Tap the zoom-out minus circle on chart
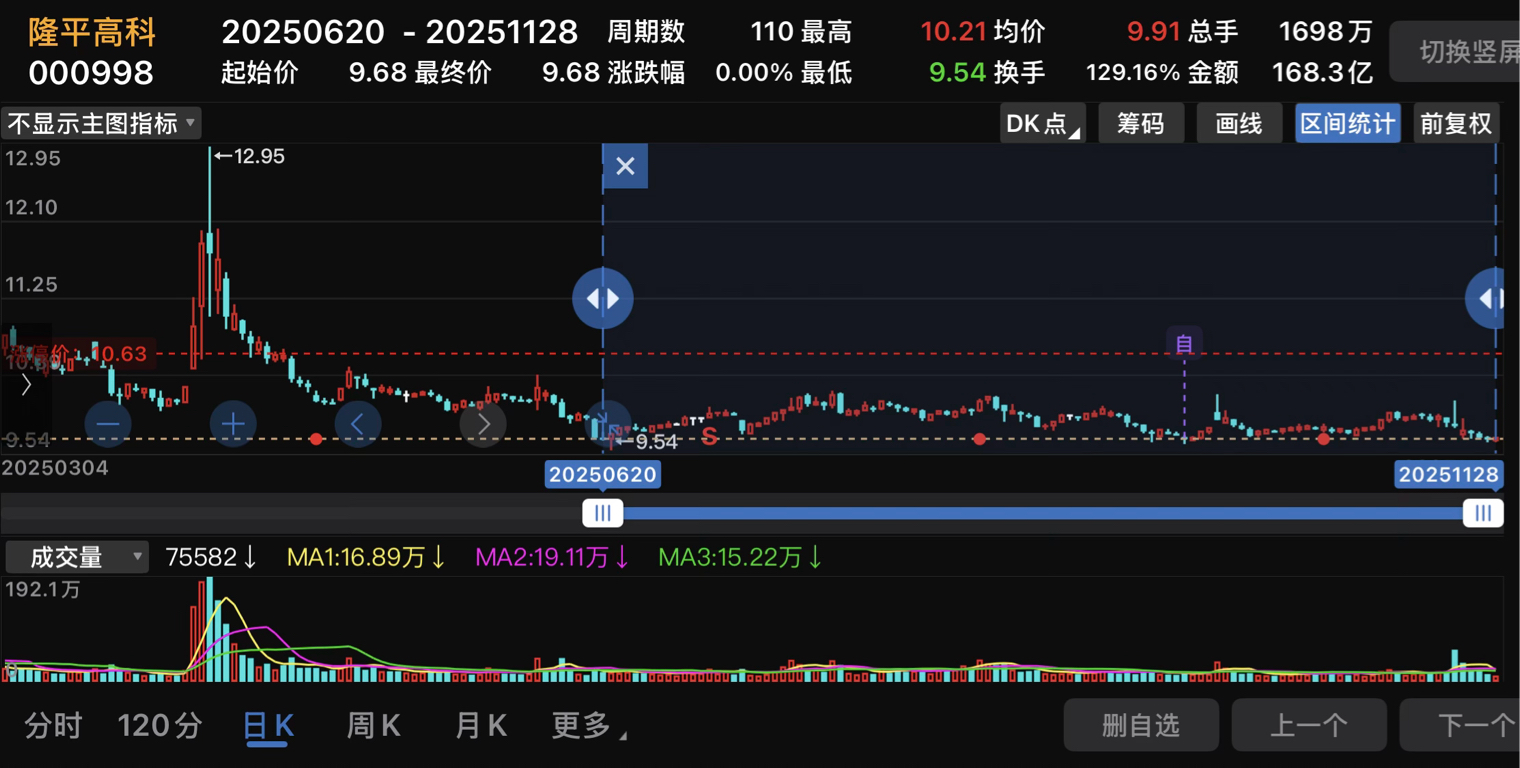This screenshot has width=1520, height=768. tap(109, 424)
